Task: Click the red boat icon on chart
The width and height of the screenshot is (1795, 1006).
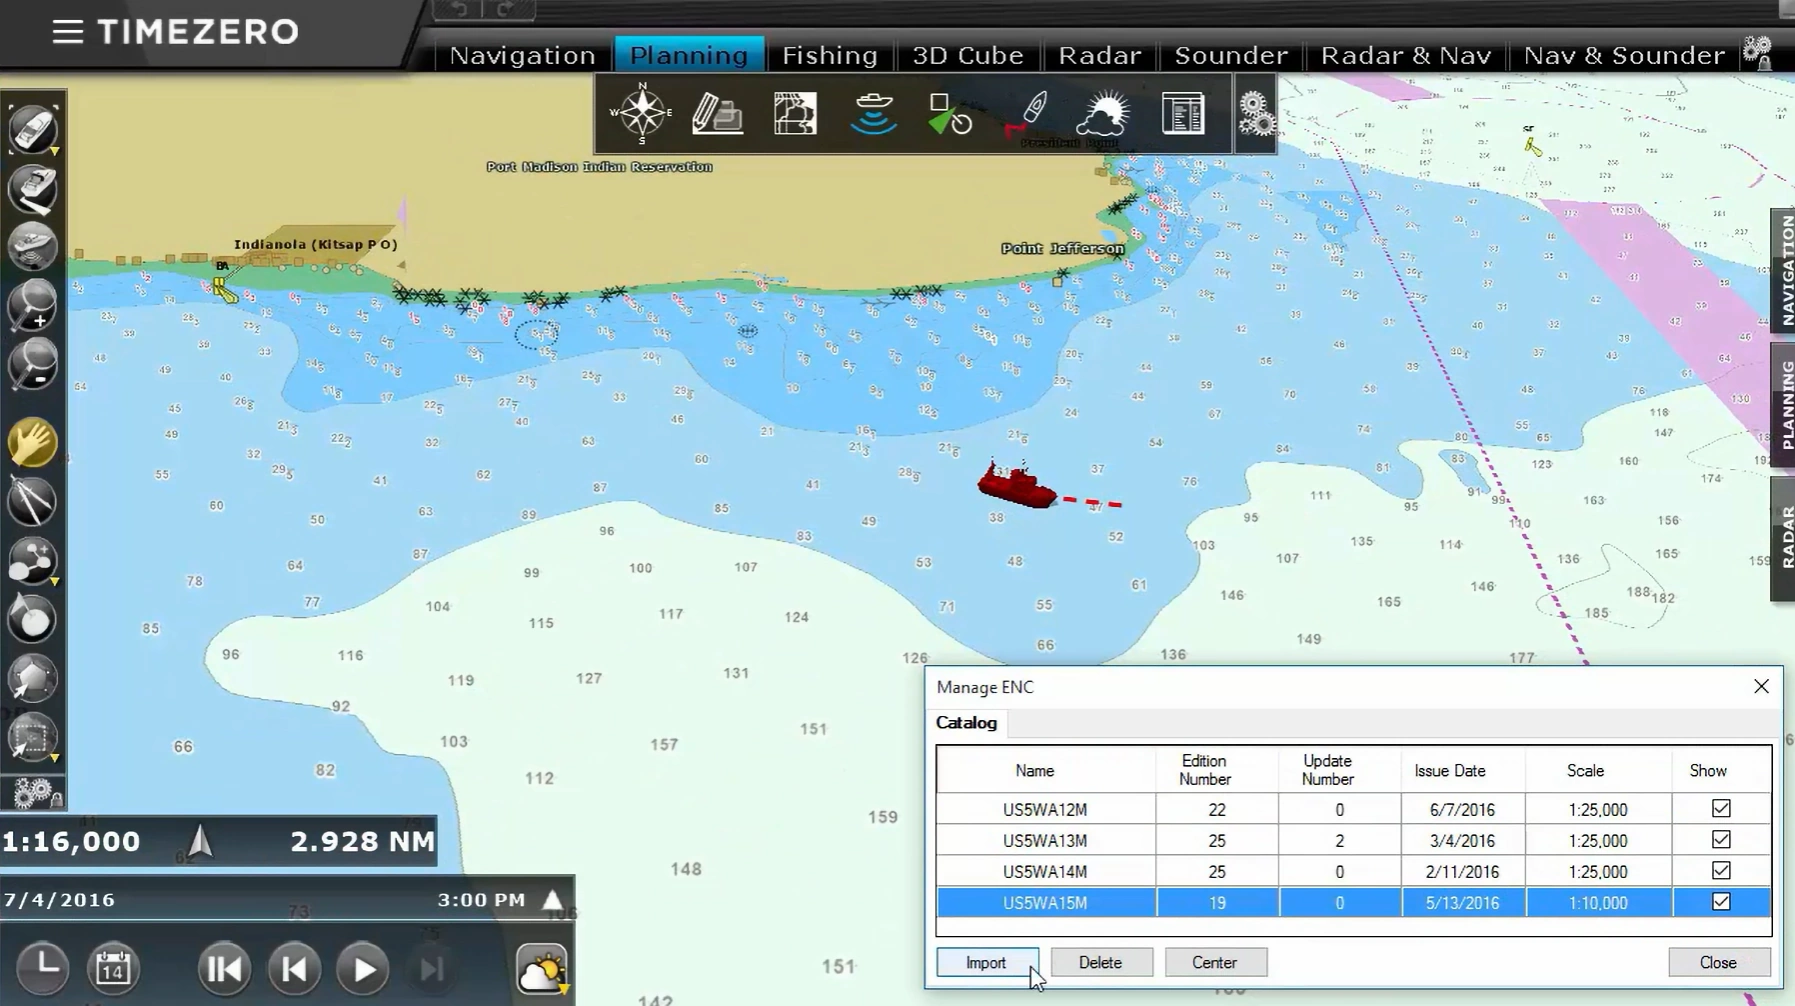Action: [x=1016, y=485]
